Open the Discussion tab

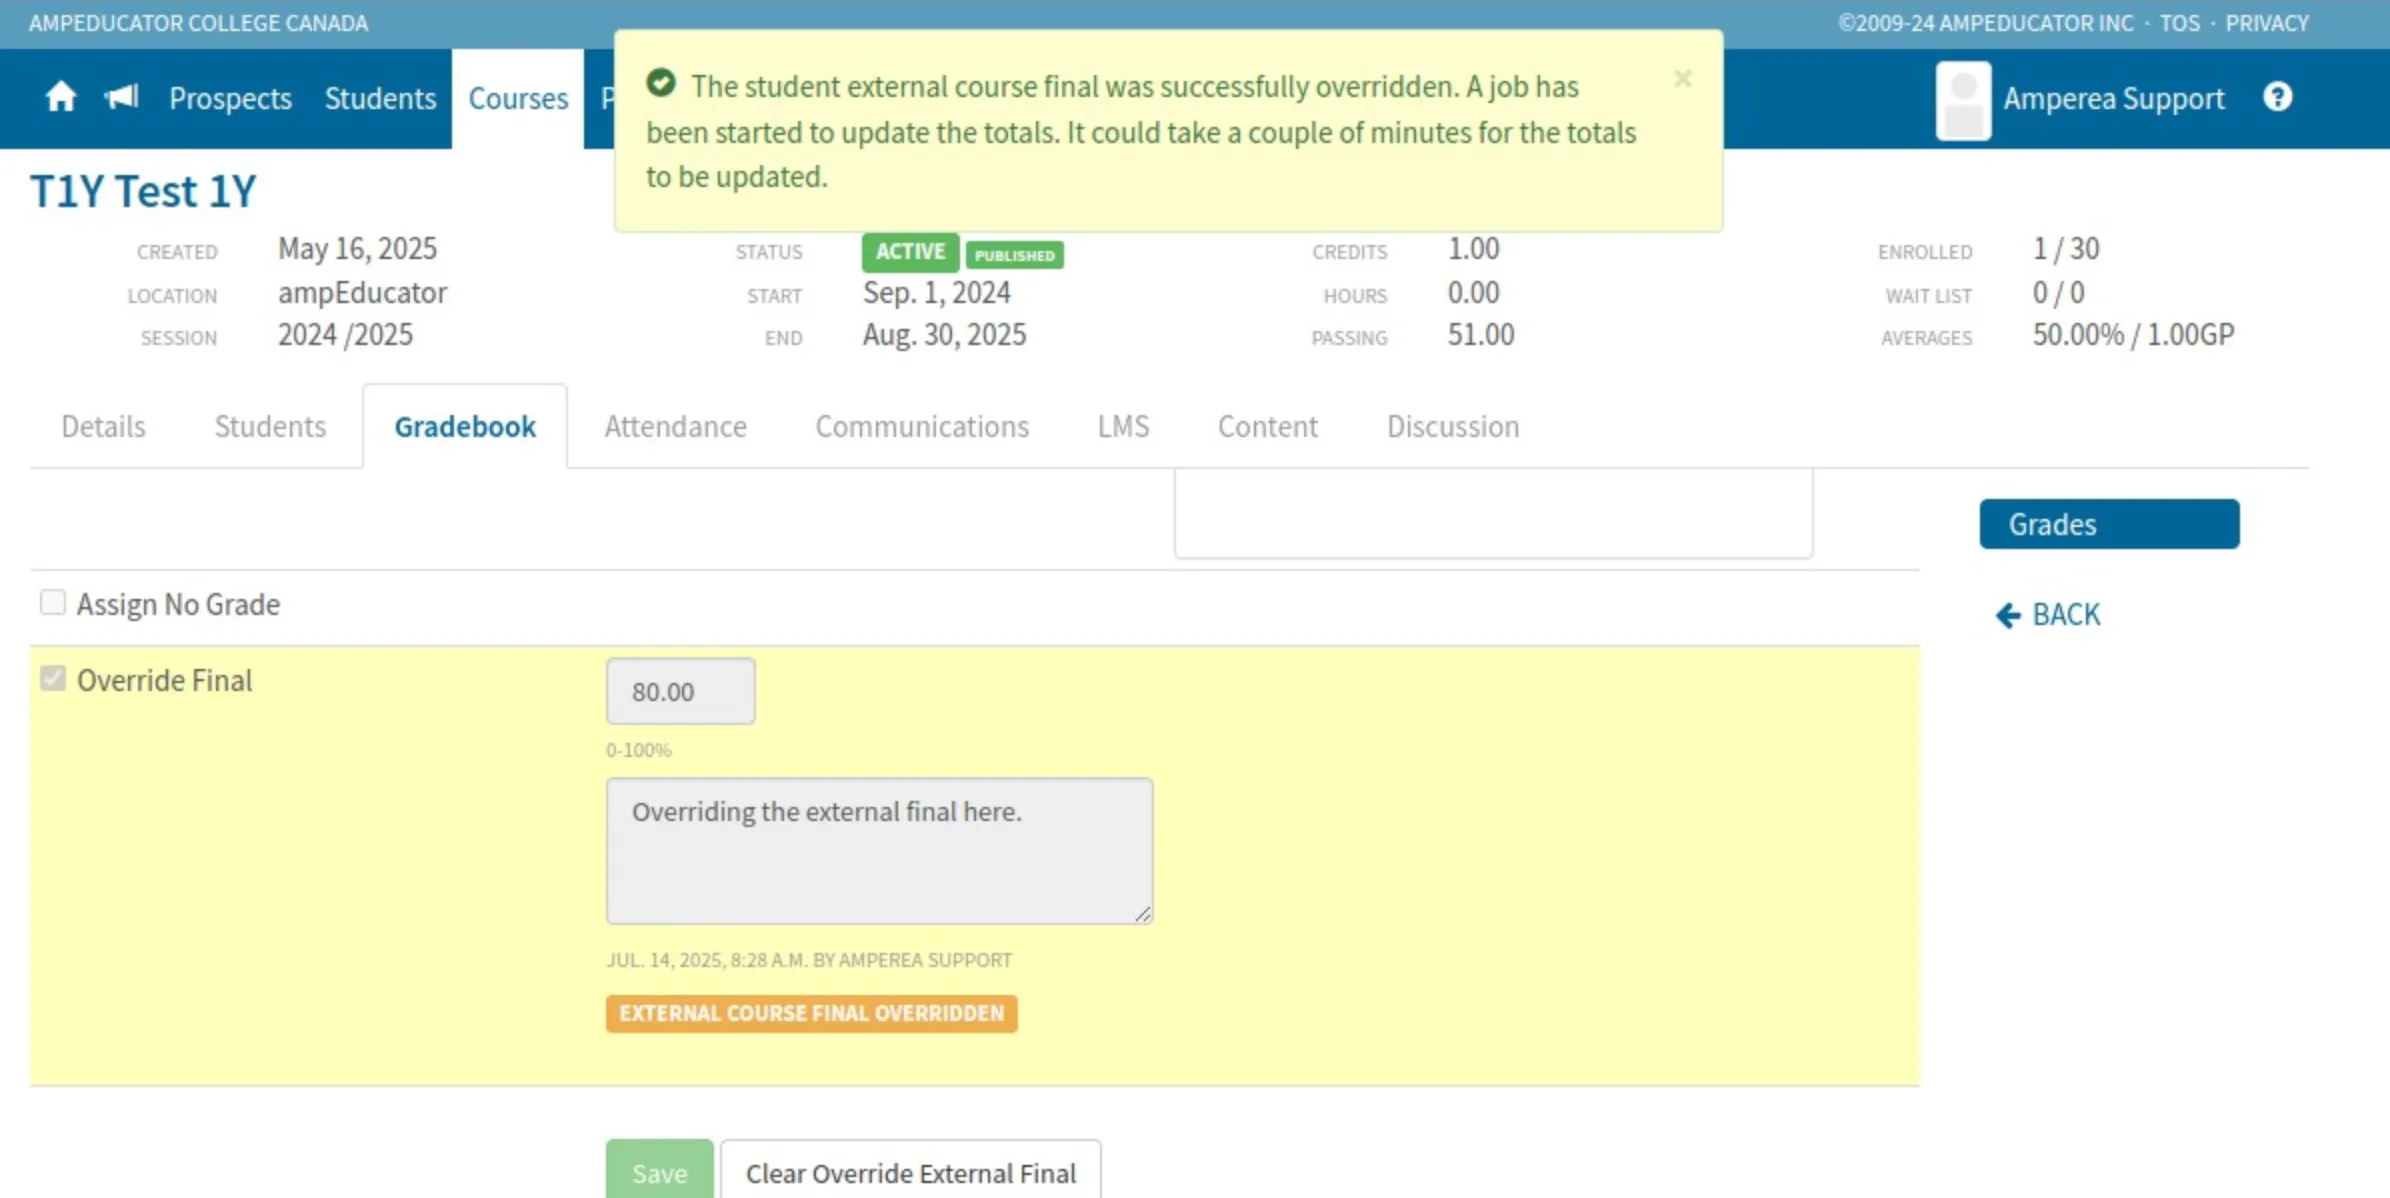(1453, 426)
